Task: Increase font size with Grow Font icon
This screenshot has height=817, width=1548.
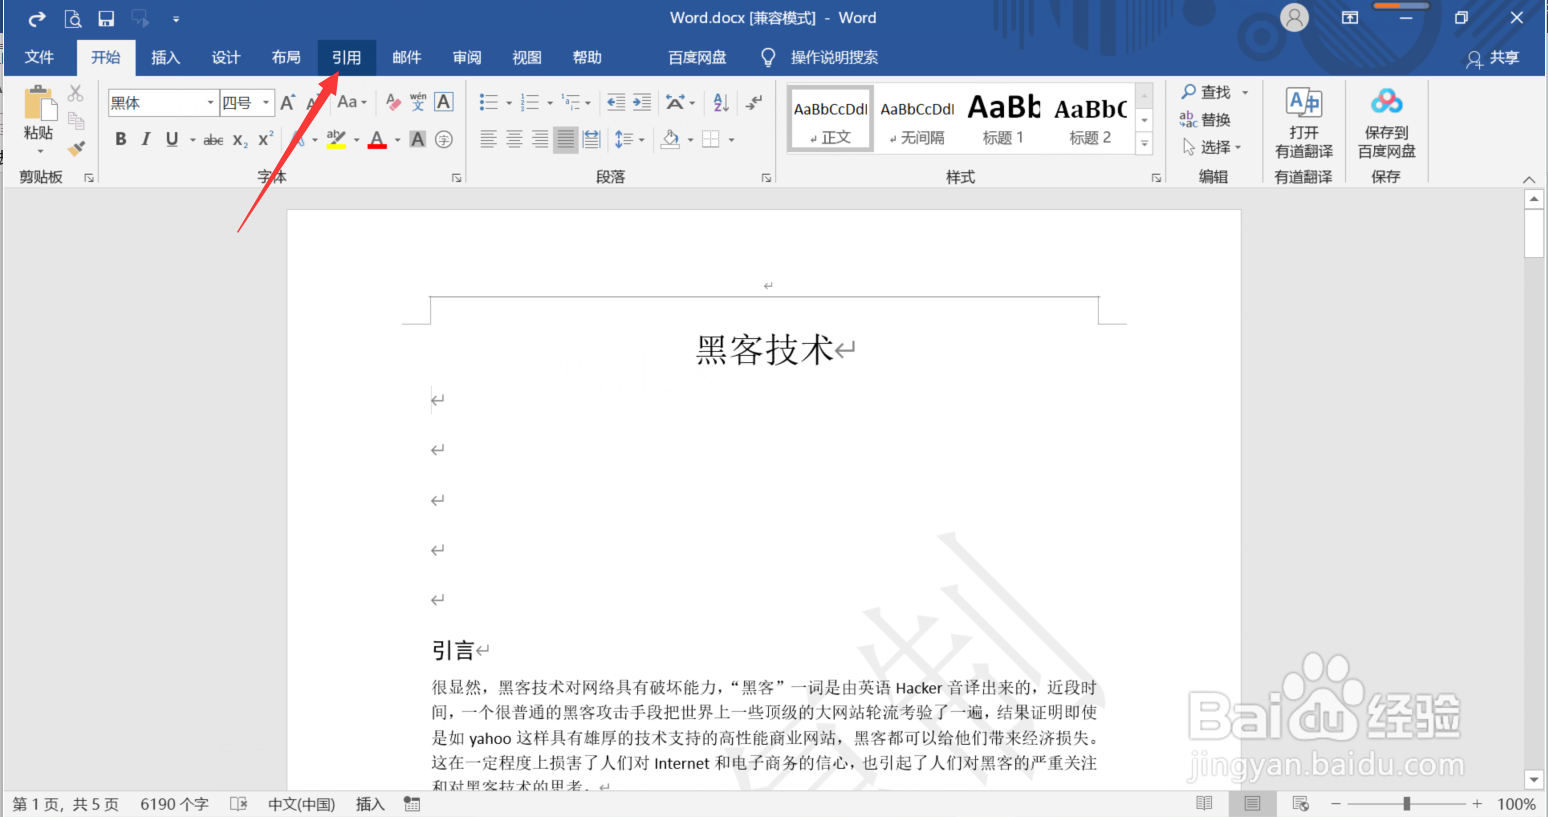Action: coord(288,102)
